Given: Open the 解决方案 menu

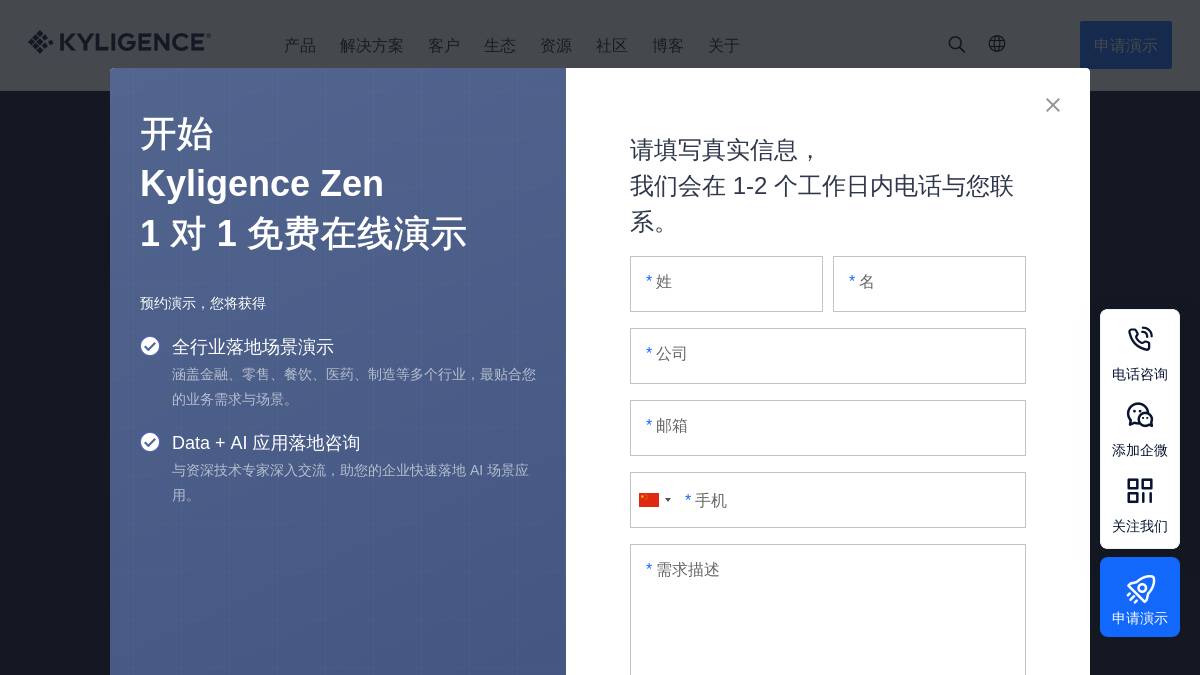Looking at the screenshot, I should click(372, 45).
